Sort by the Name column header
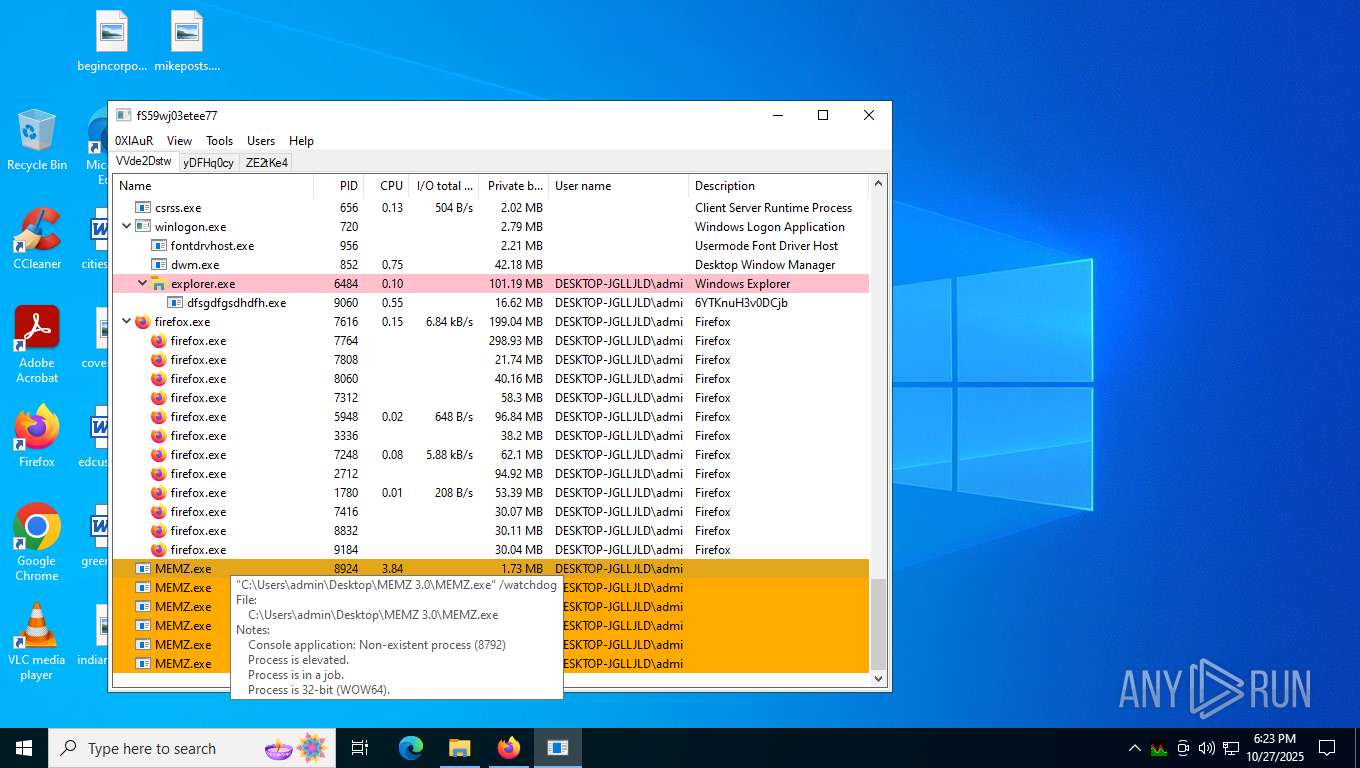 coord(213,186)
